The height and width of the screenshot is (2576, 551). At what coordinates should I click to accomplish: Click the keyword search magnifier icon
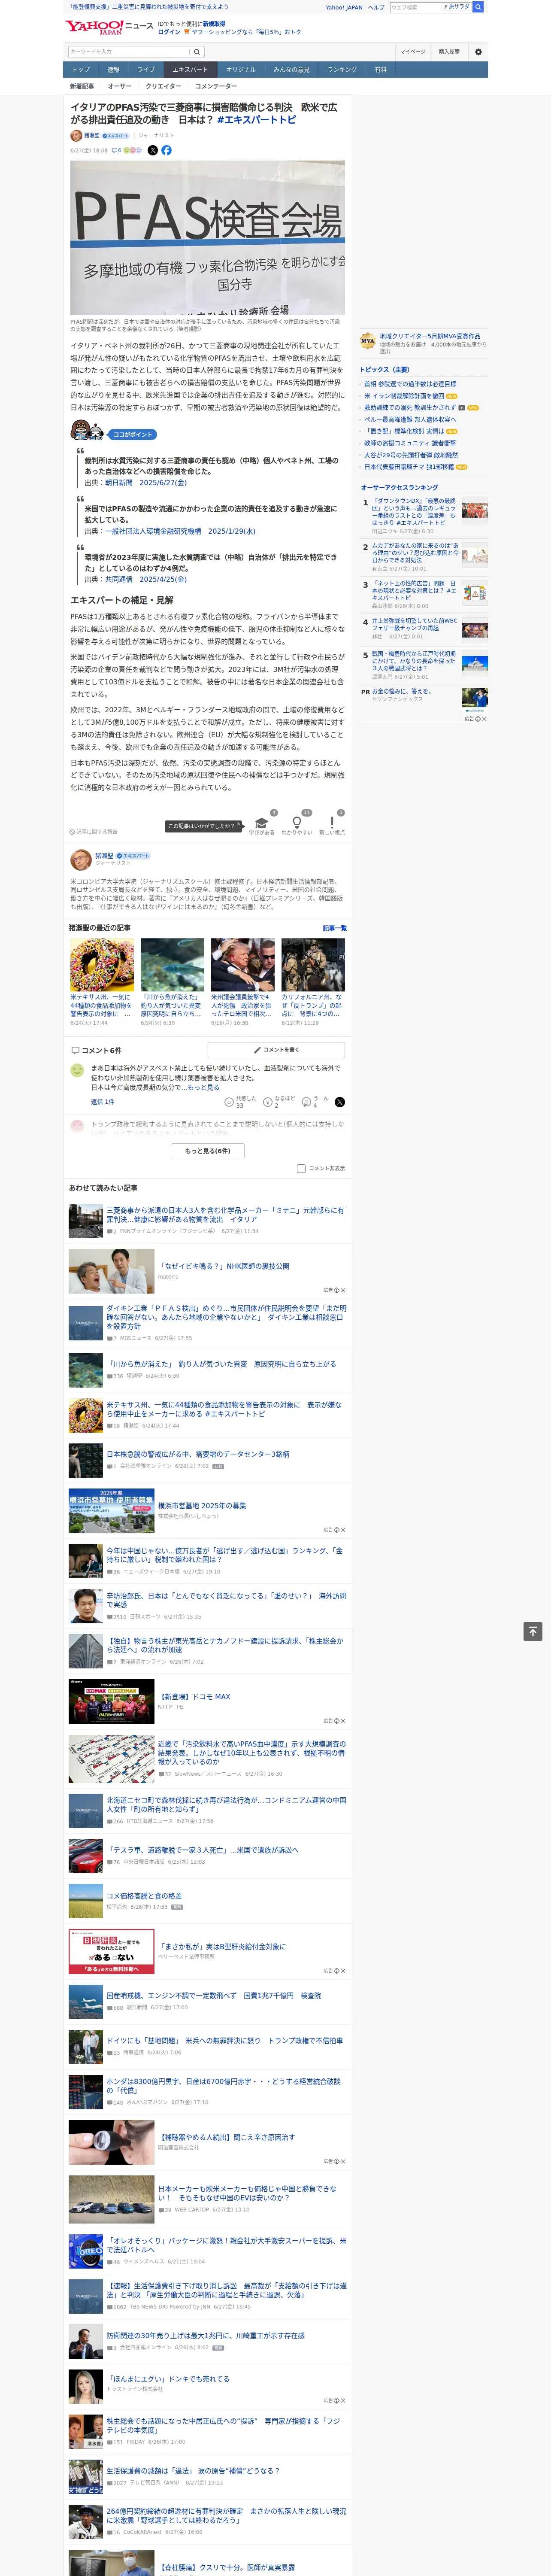pos(197,51)
